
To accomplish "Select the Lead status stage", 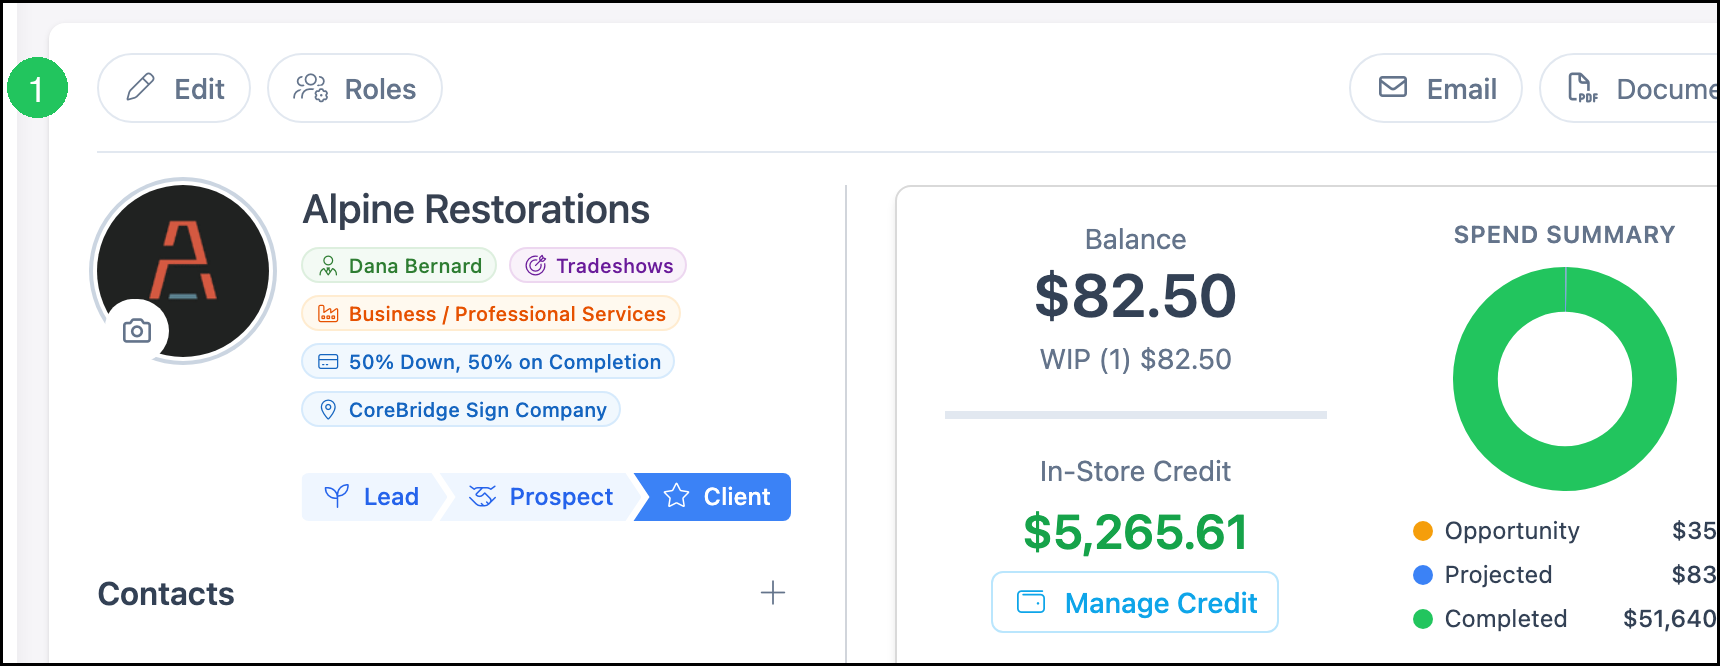I will point(370,497).
